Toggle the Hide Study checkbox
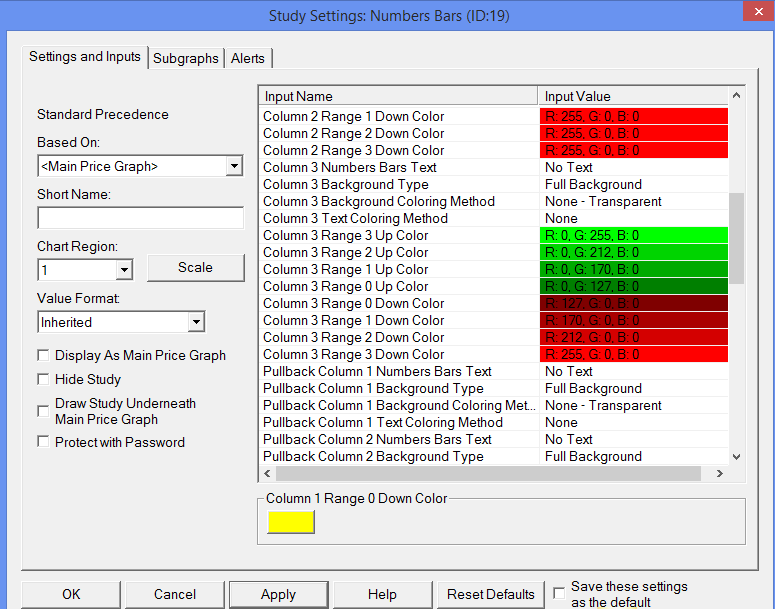This screenshot has width=775, height=609. [43, 379]
